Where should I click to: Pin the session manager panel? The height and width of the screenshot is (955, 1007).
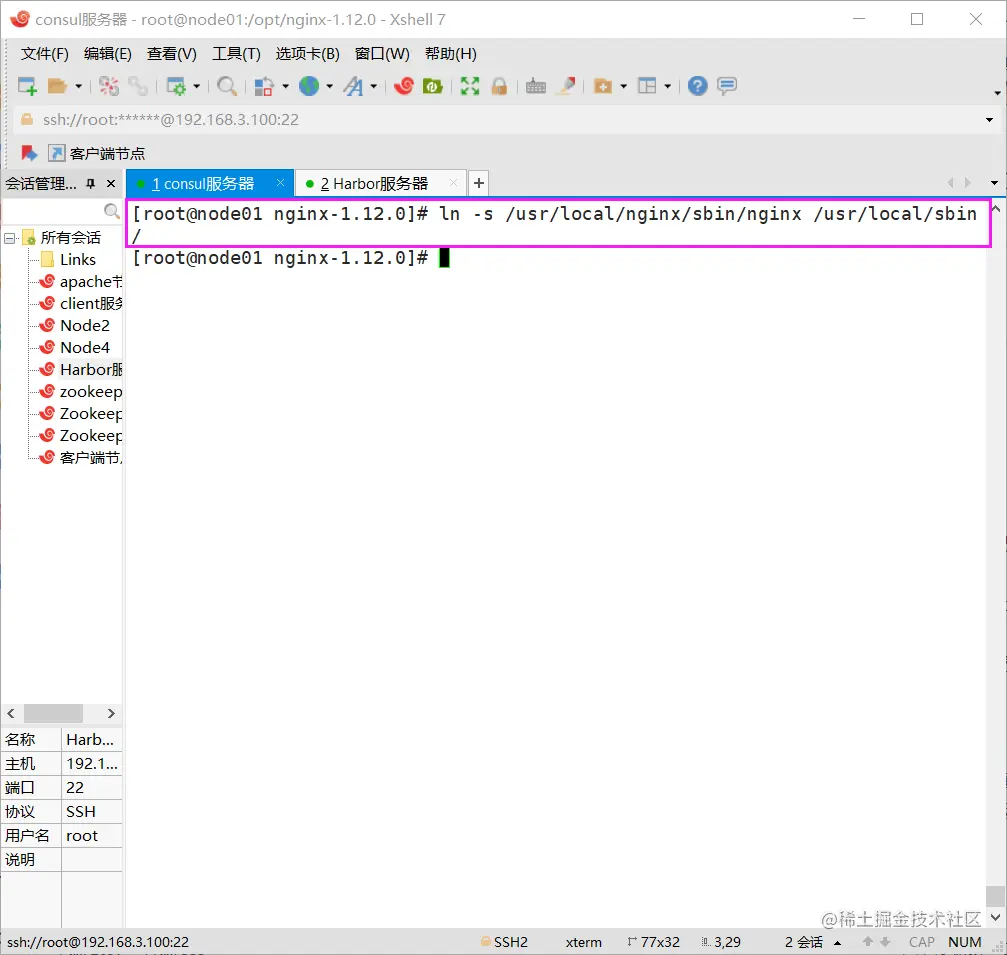tap(91, 184)
